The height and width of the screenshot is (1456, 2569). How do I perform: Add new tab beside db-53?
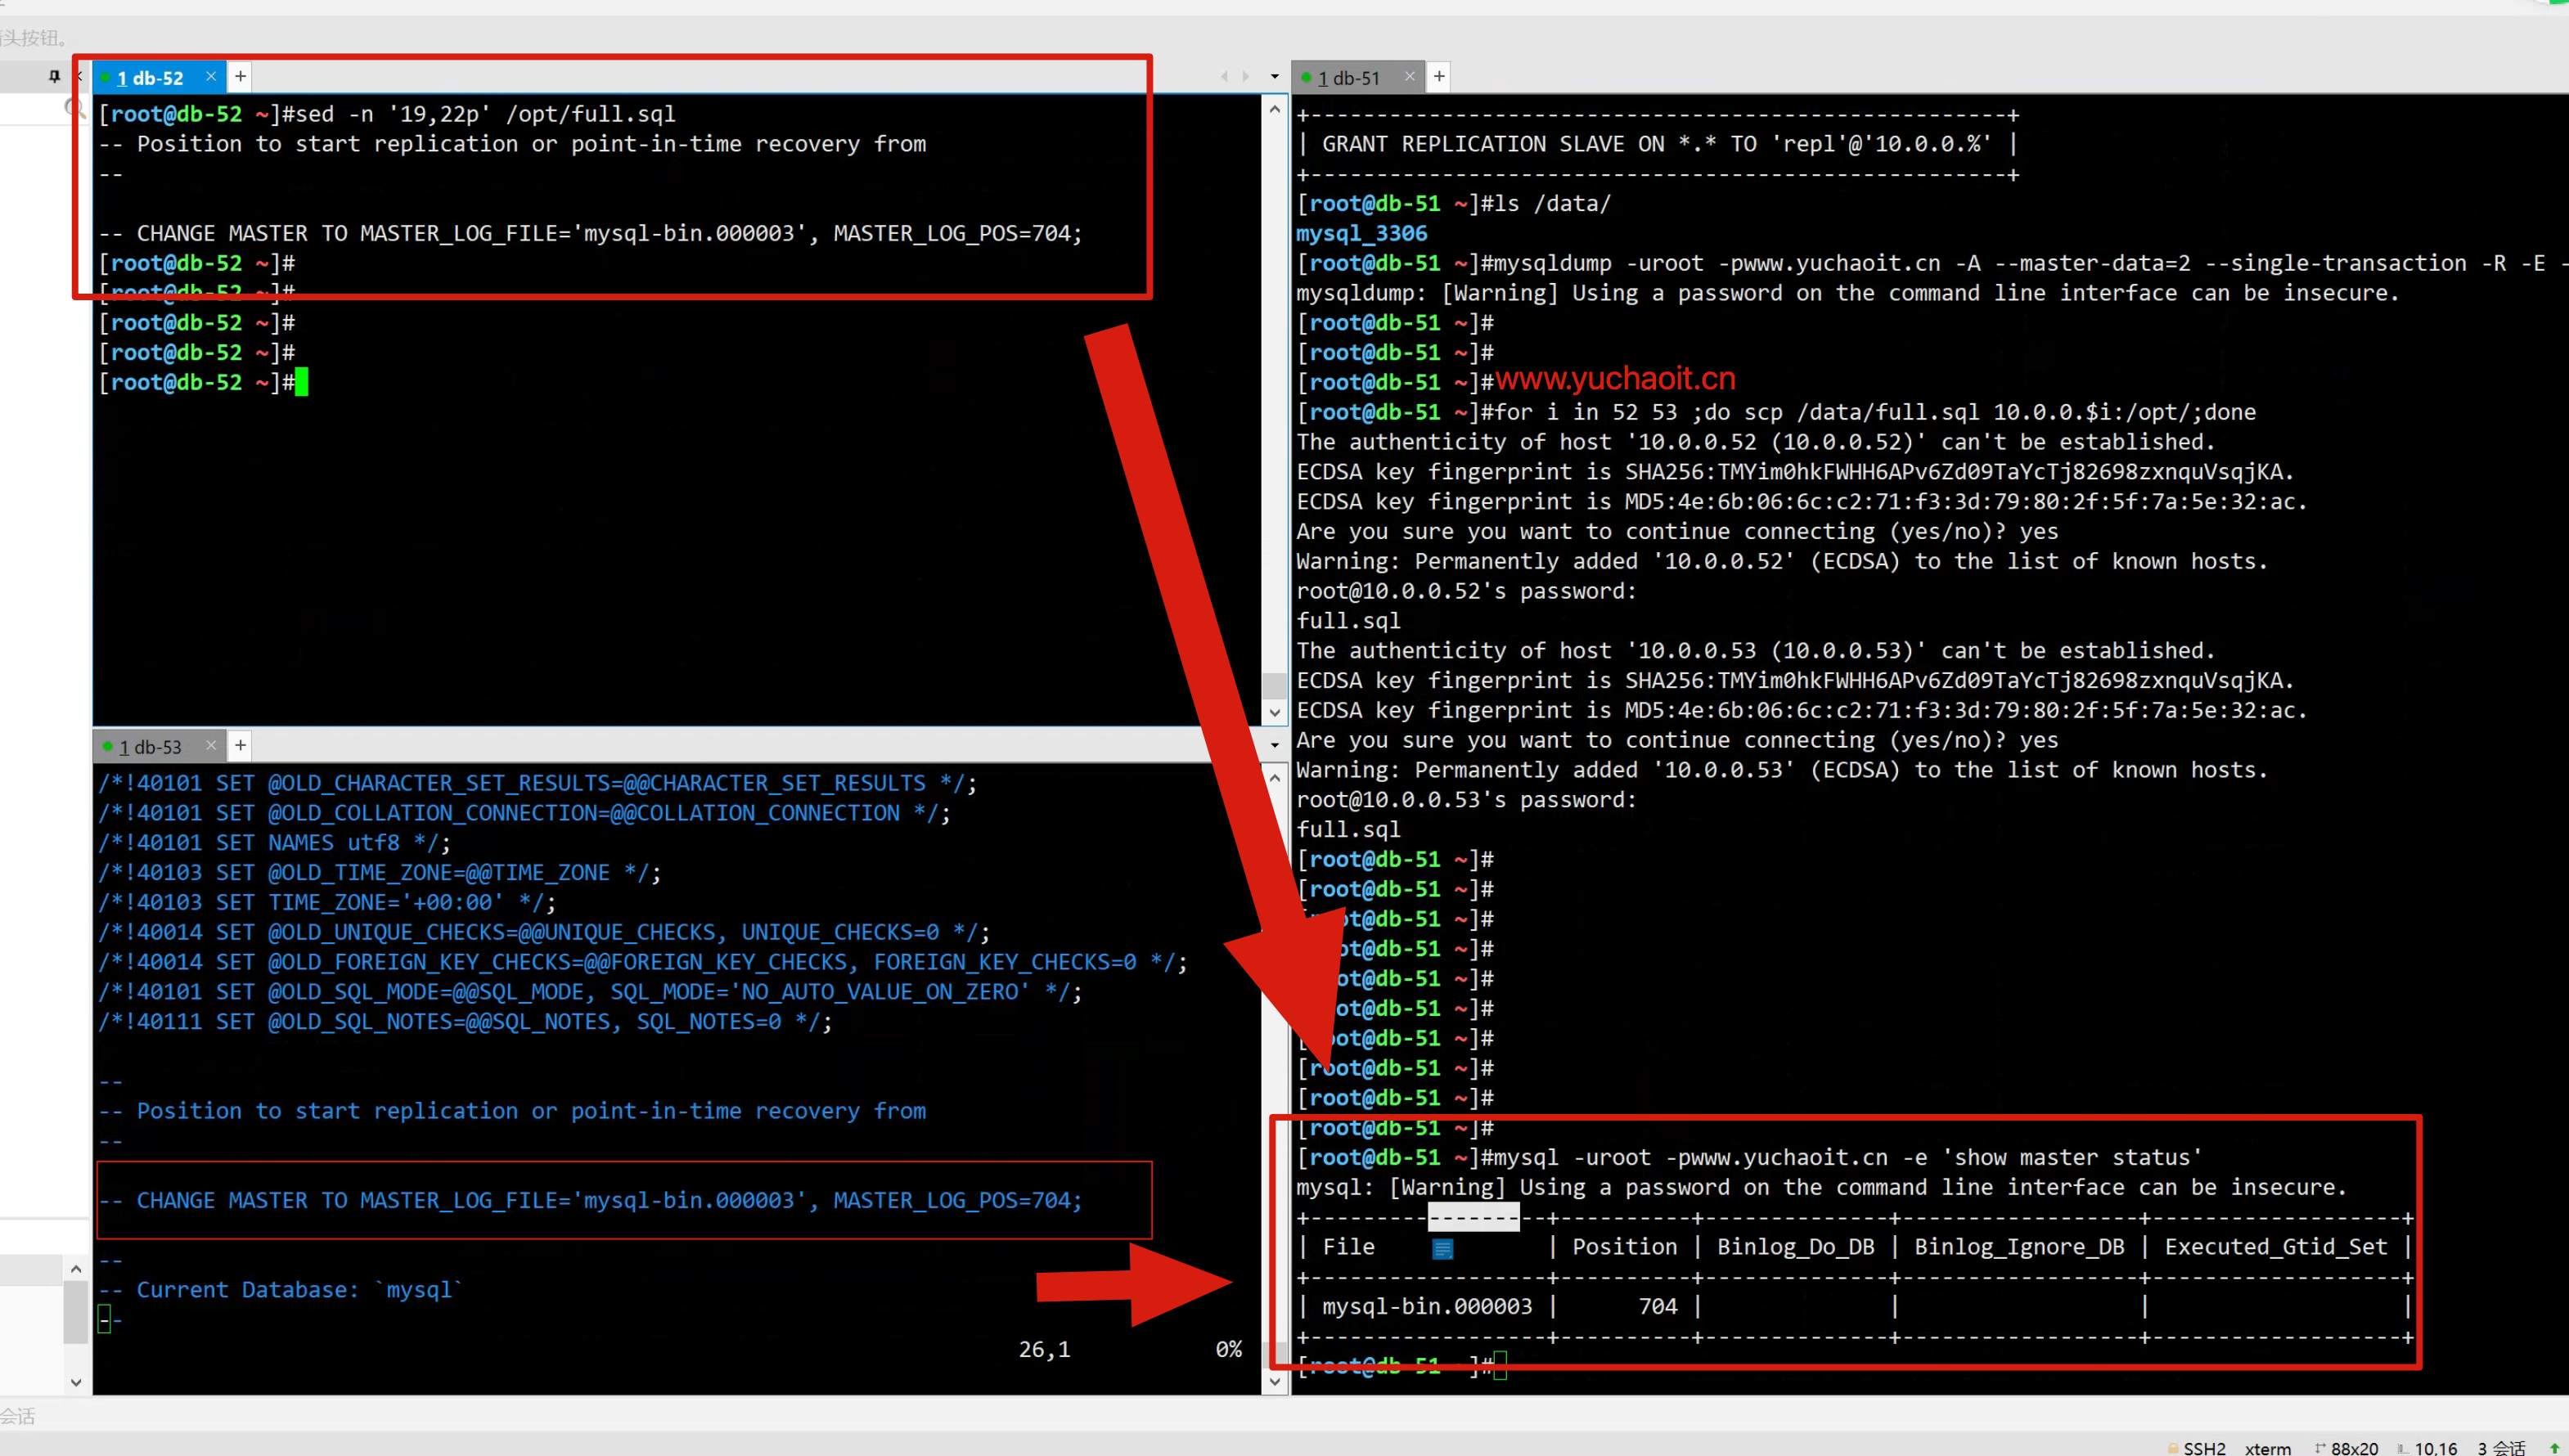[x=240, y=745]
